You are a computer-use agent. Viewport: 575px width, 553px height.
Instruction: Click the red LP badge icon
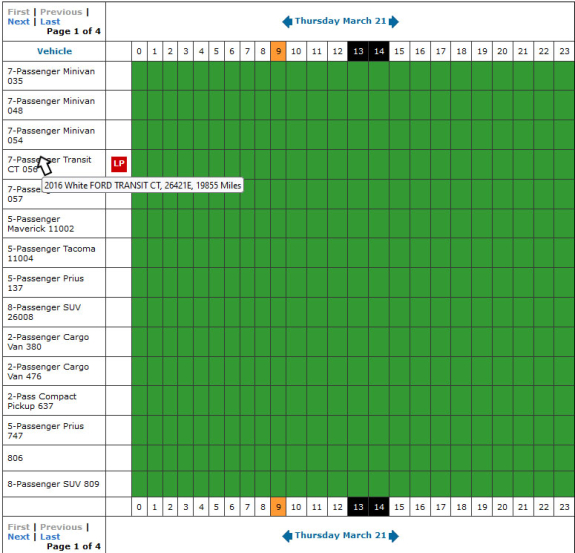click(119, 164)
